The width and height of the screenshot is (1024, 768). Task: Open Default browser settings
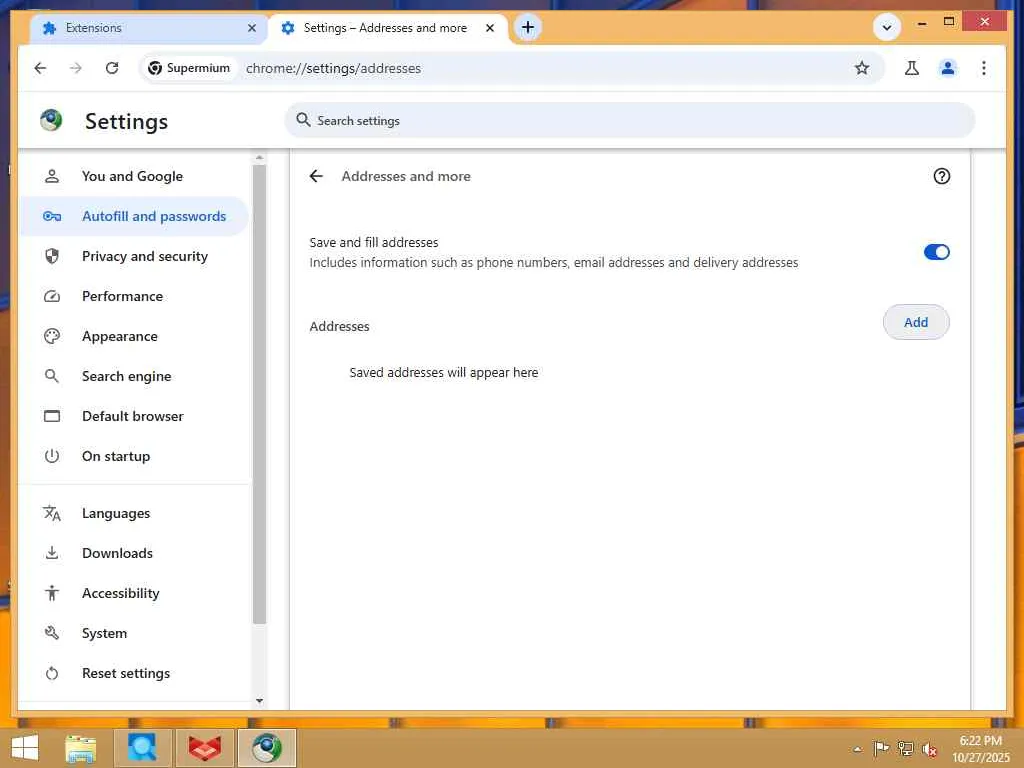click(x=134, y=416)
